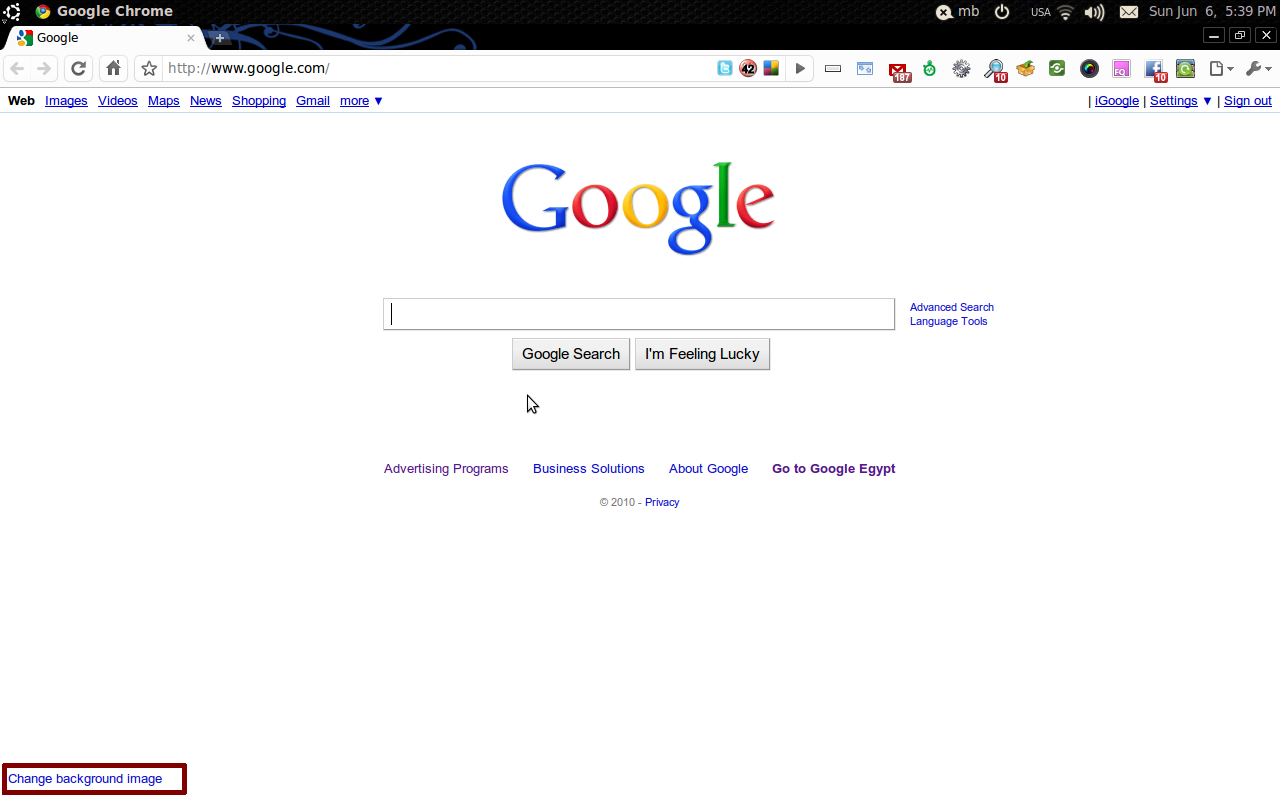Select the Google browser tab
The image size is (1280, 800).
click(x=105, y=38)
